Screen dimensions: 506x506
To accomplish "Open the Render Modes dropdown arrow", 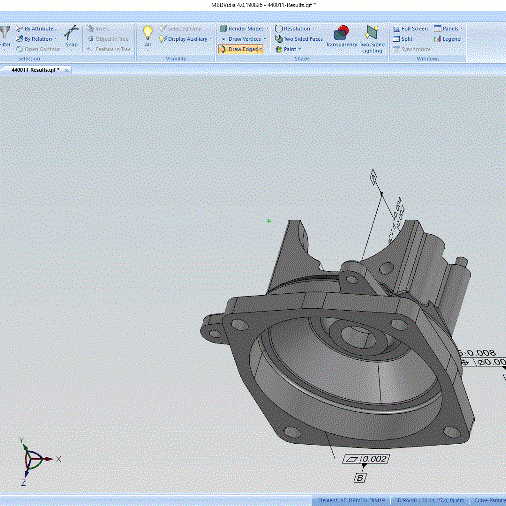I will pyautogui.click(x=267, y=29).
